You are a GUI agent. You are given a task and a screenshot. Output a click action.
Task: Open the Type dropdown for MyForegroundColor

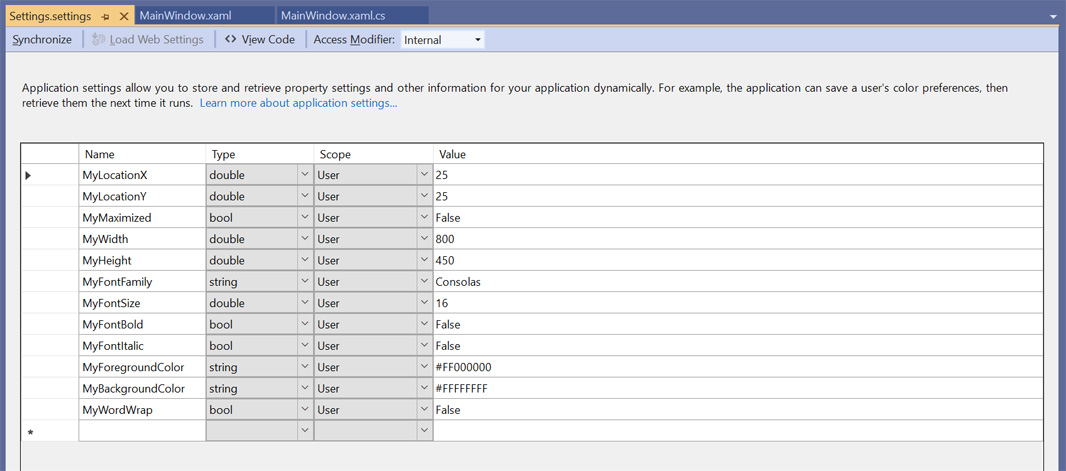[x=304, y=367]
